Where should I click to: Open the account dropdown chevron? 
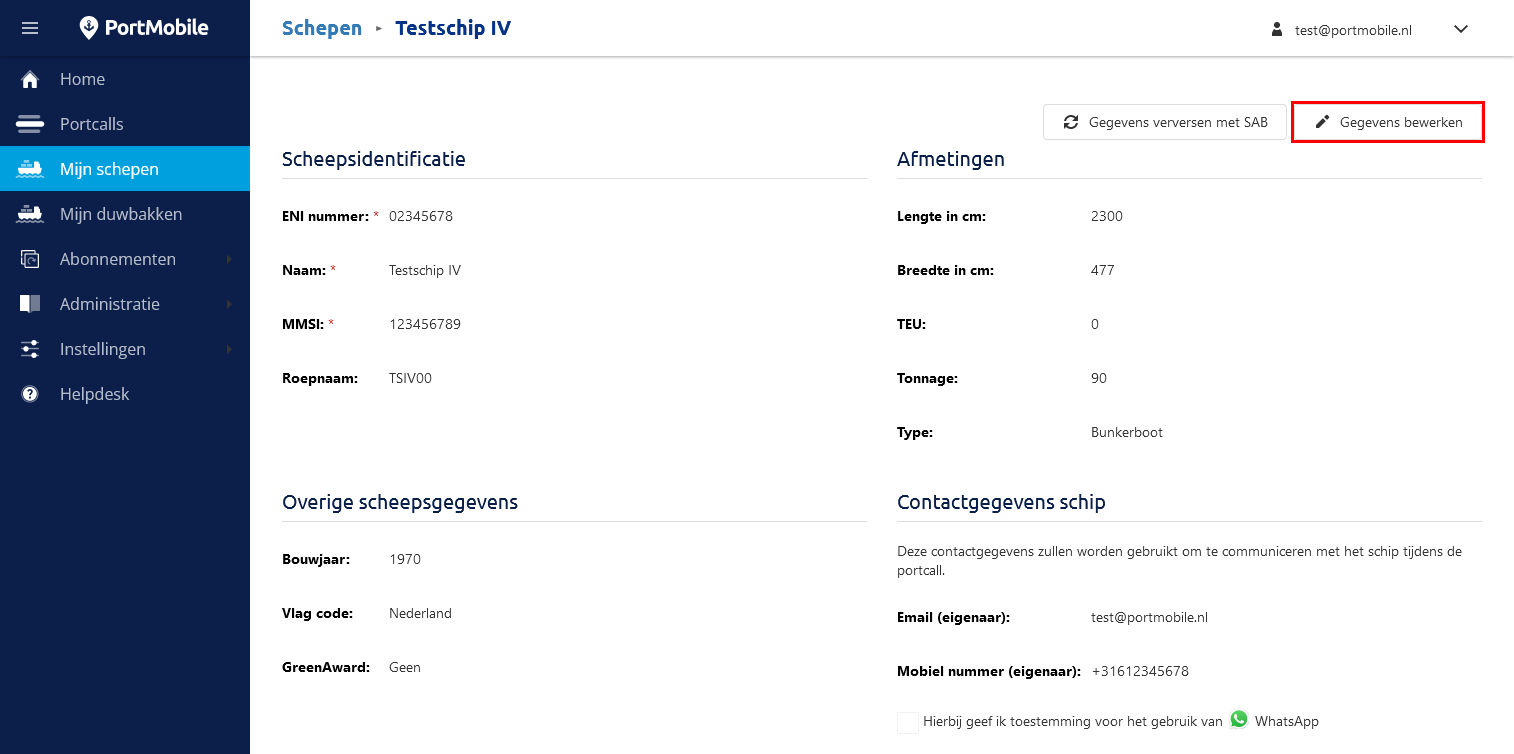click(x=1461, y=29)
